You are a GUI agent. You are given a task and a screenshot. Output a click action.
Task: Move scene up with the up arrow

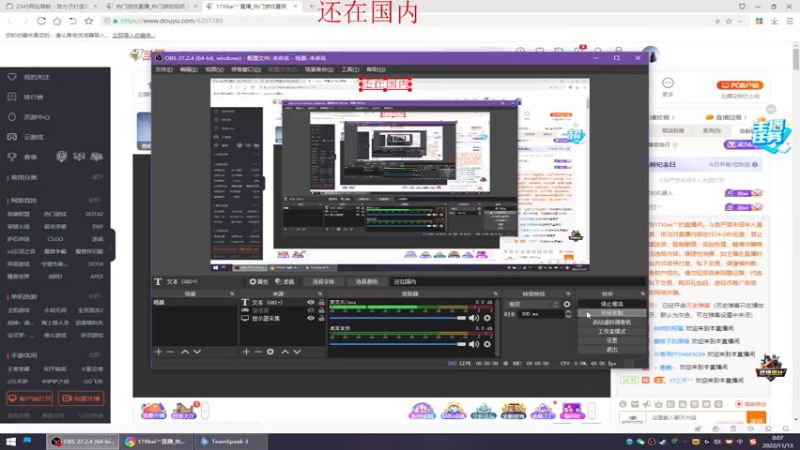(x=185, y=352)
